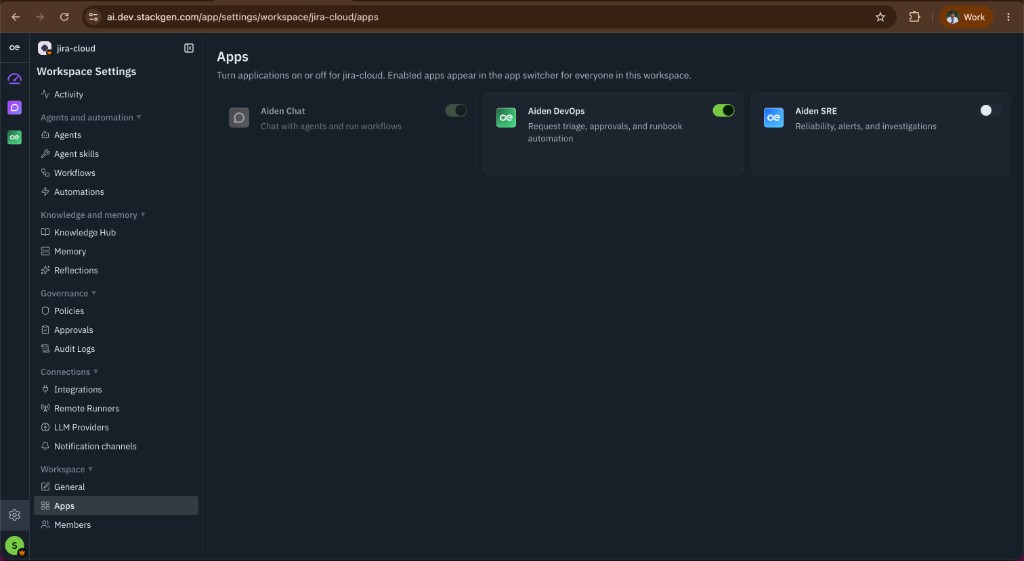
Task: Open the purple Aiden Chat rail icon
Action: (14, 108)
